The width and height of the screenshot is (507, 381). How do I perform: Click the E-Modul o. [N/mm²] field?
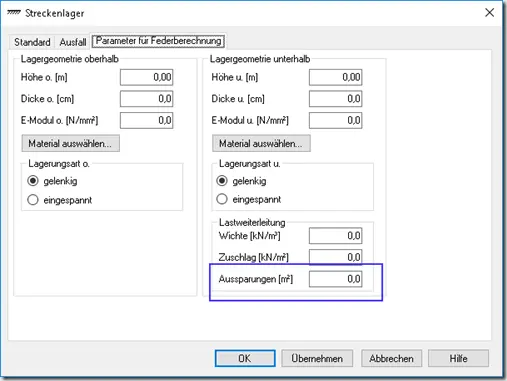pyautogui.click(x=147, y=120)
